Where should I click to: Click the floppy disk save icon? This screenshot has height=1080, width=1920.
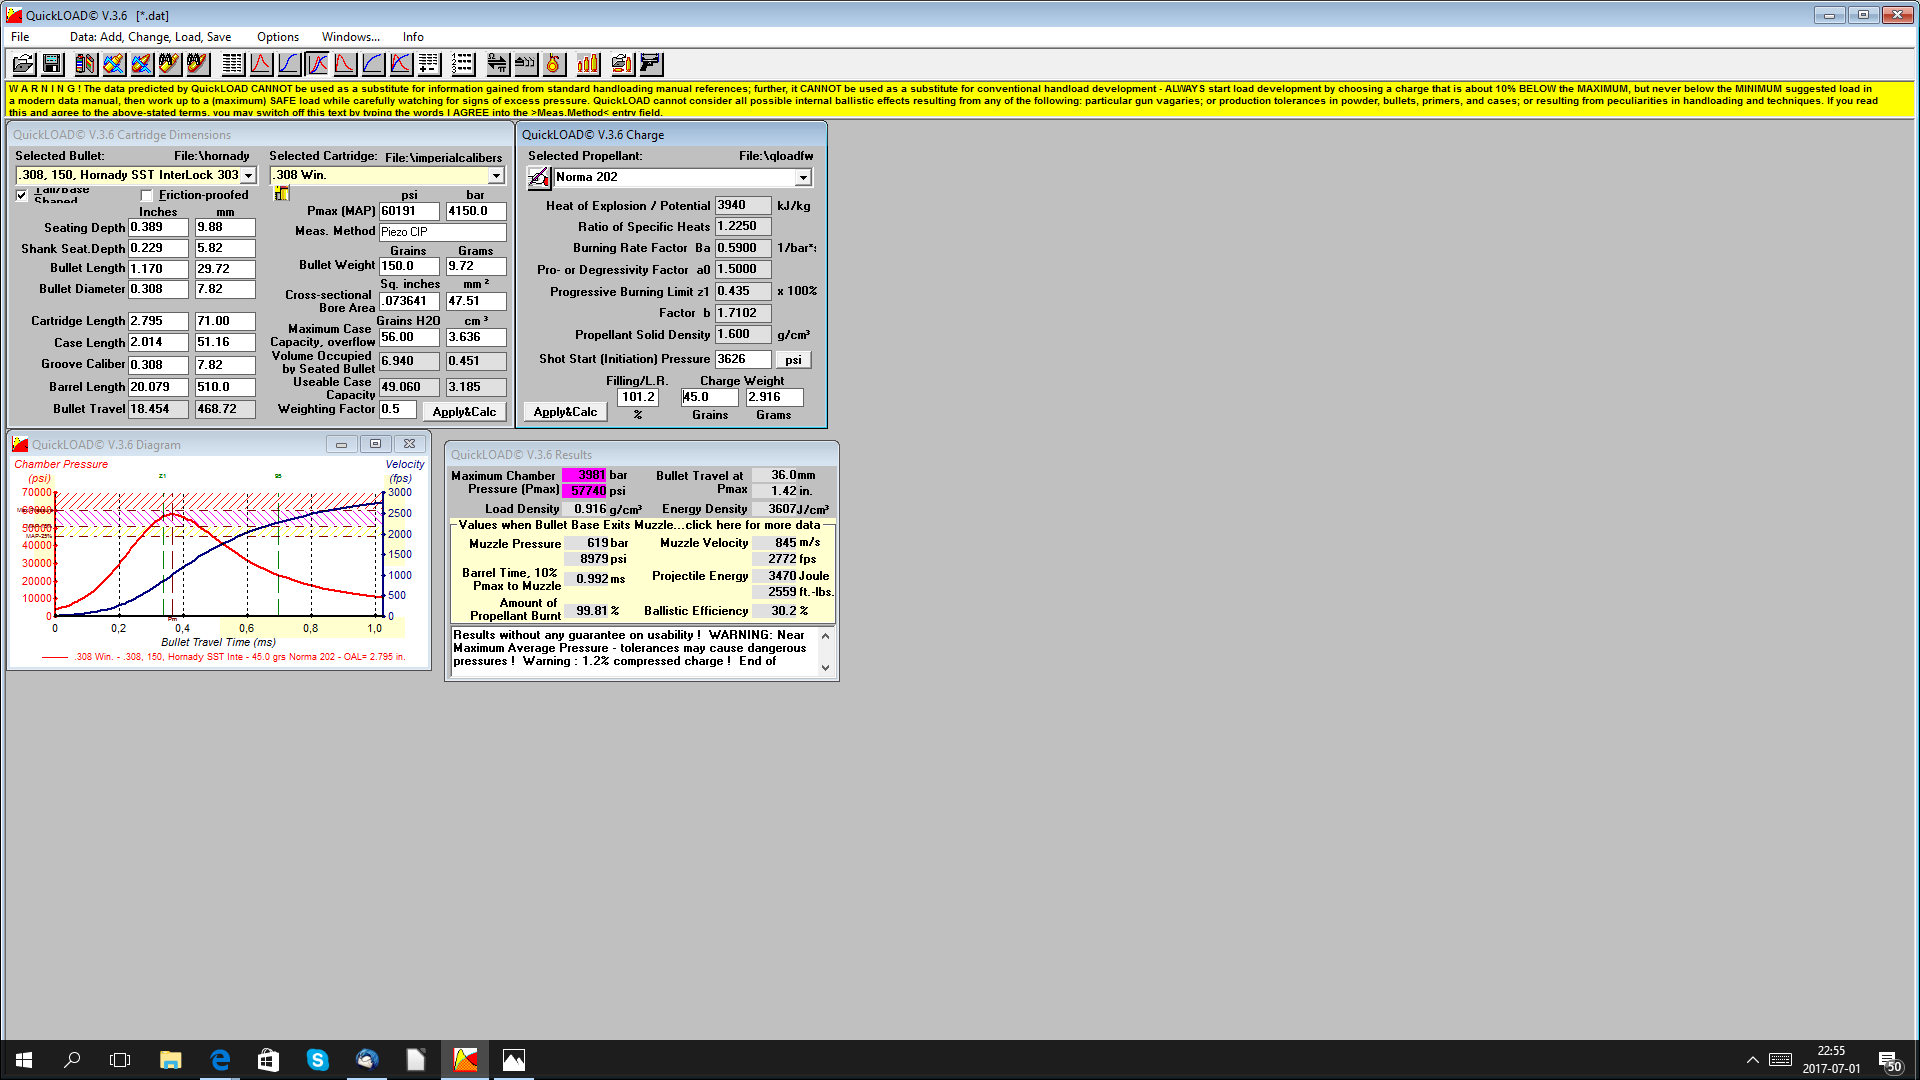coord(52,64)
